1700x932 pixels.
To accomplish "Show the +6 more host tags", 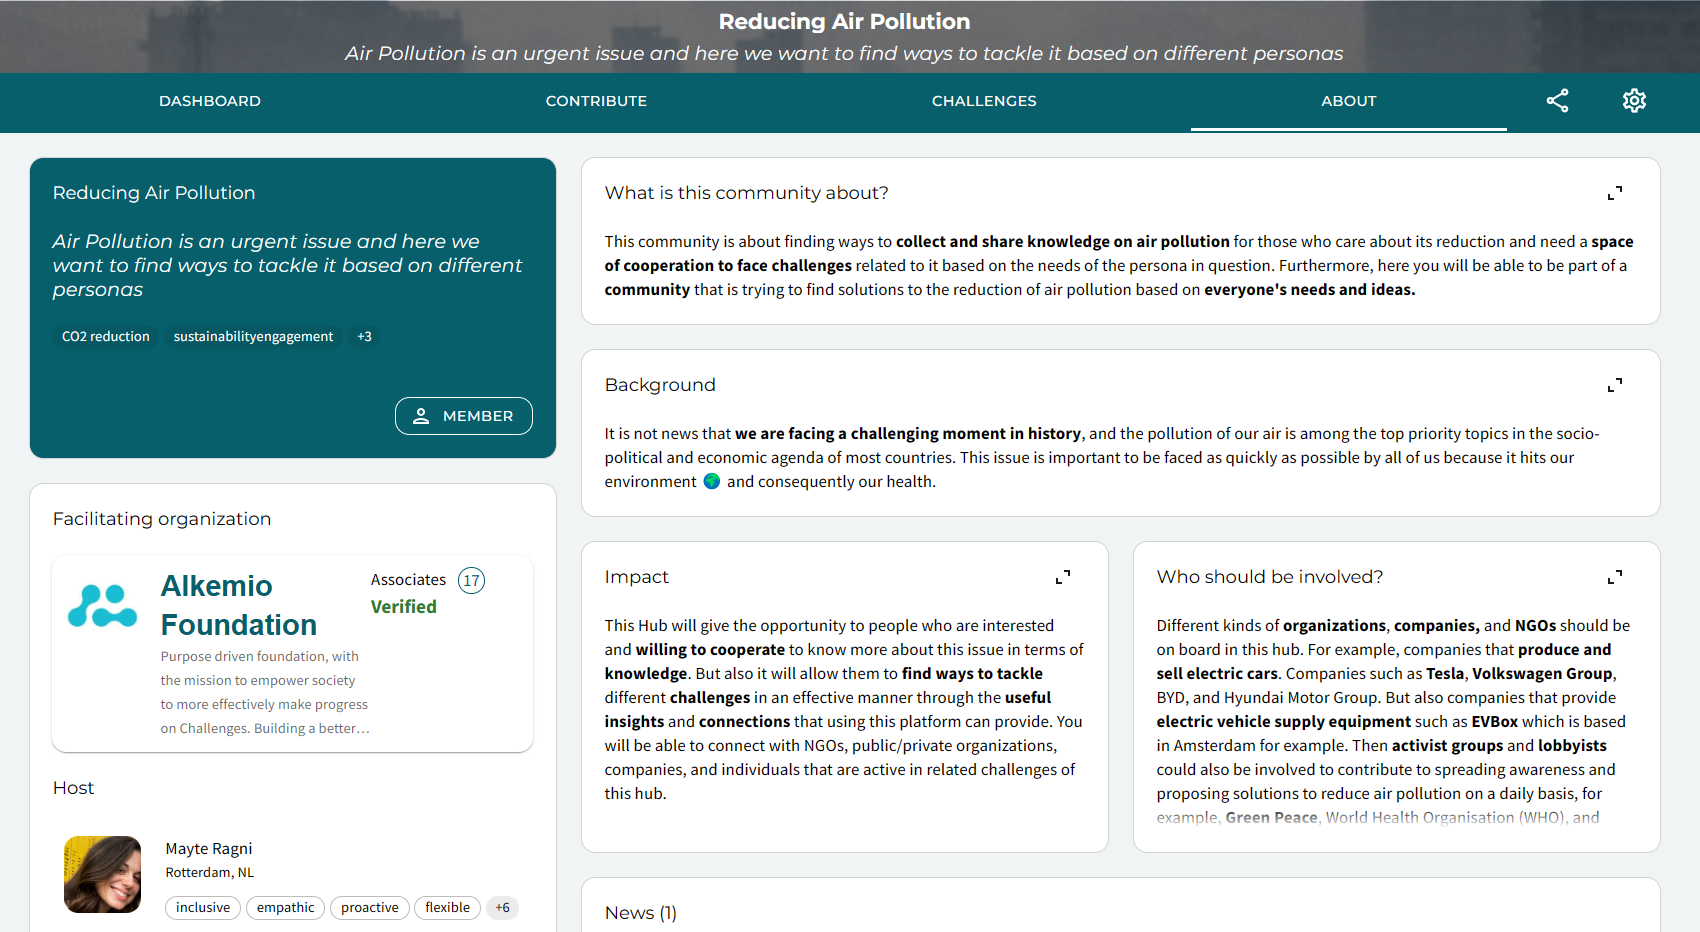I will pos(502,908).
